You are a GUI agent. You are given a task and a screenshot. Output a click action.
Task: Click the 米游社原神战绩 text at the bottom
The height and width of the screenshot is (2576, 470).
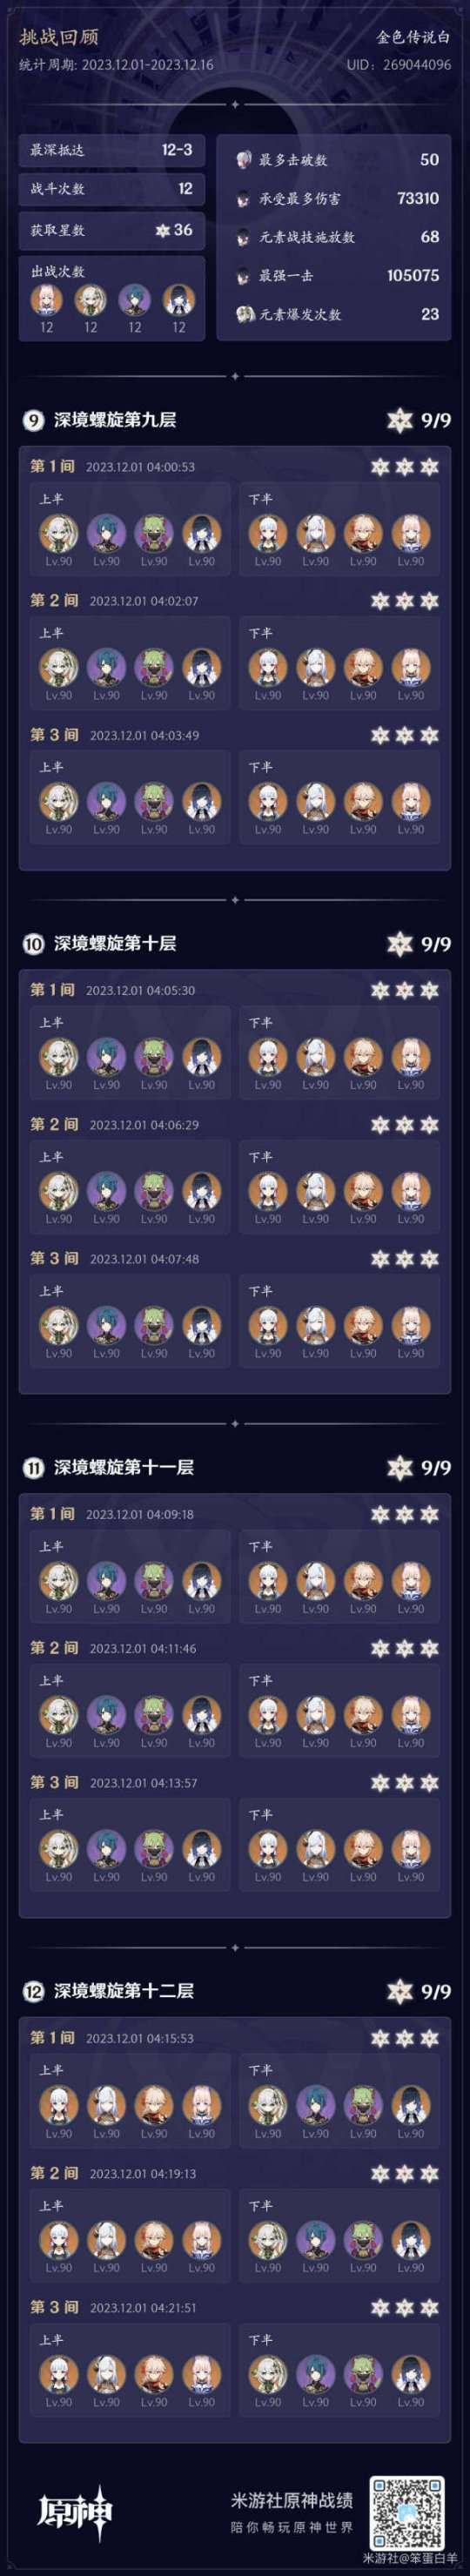pos(292,2500)
